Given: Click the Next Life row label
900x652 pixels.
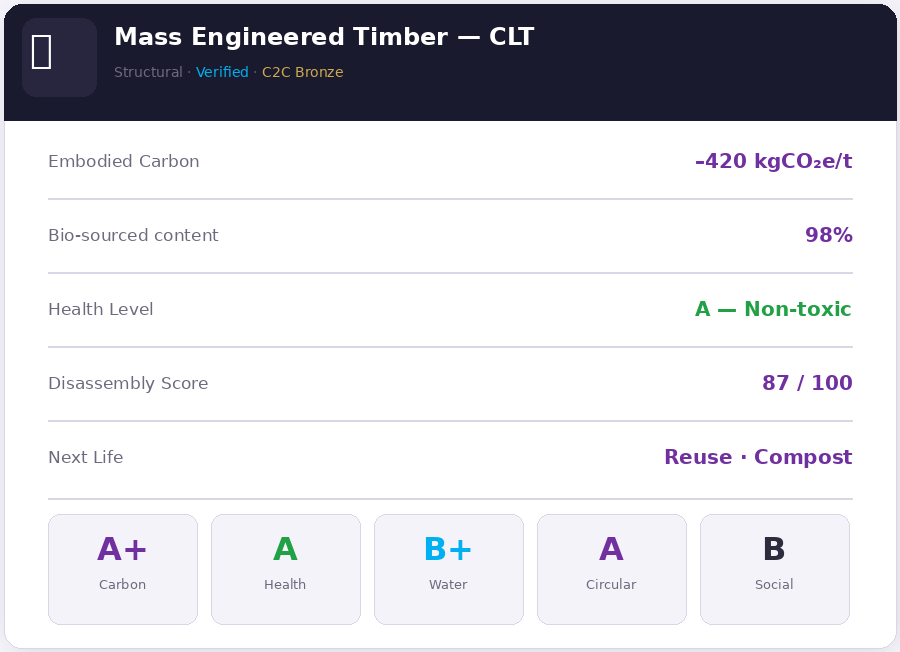Looking at the screenshot, I should pyautogui.click(x=86, y=457).
